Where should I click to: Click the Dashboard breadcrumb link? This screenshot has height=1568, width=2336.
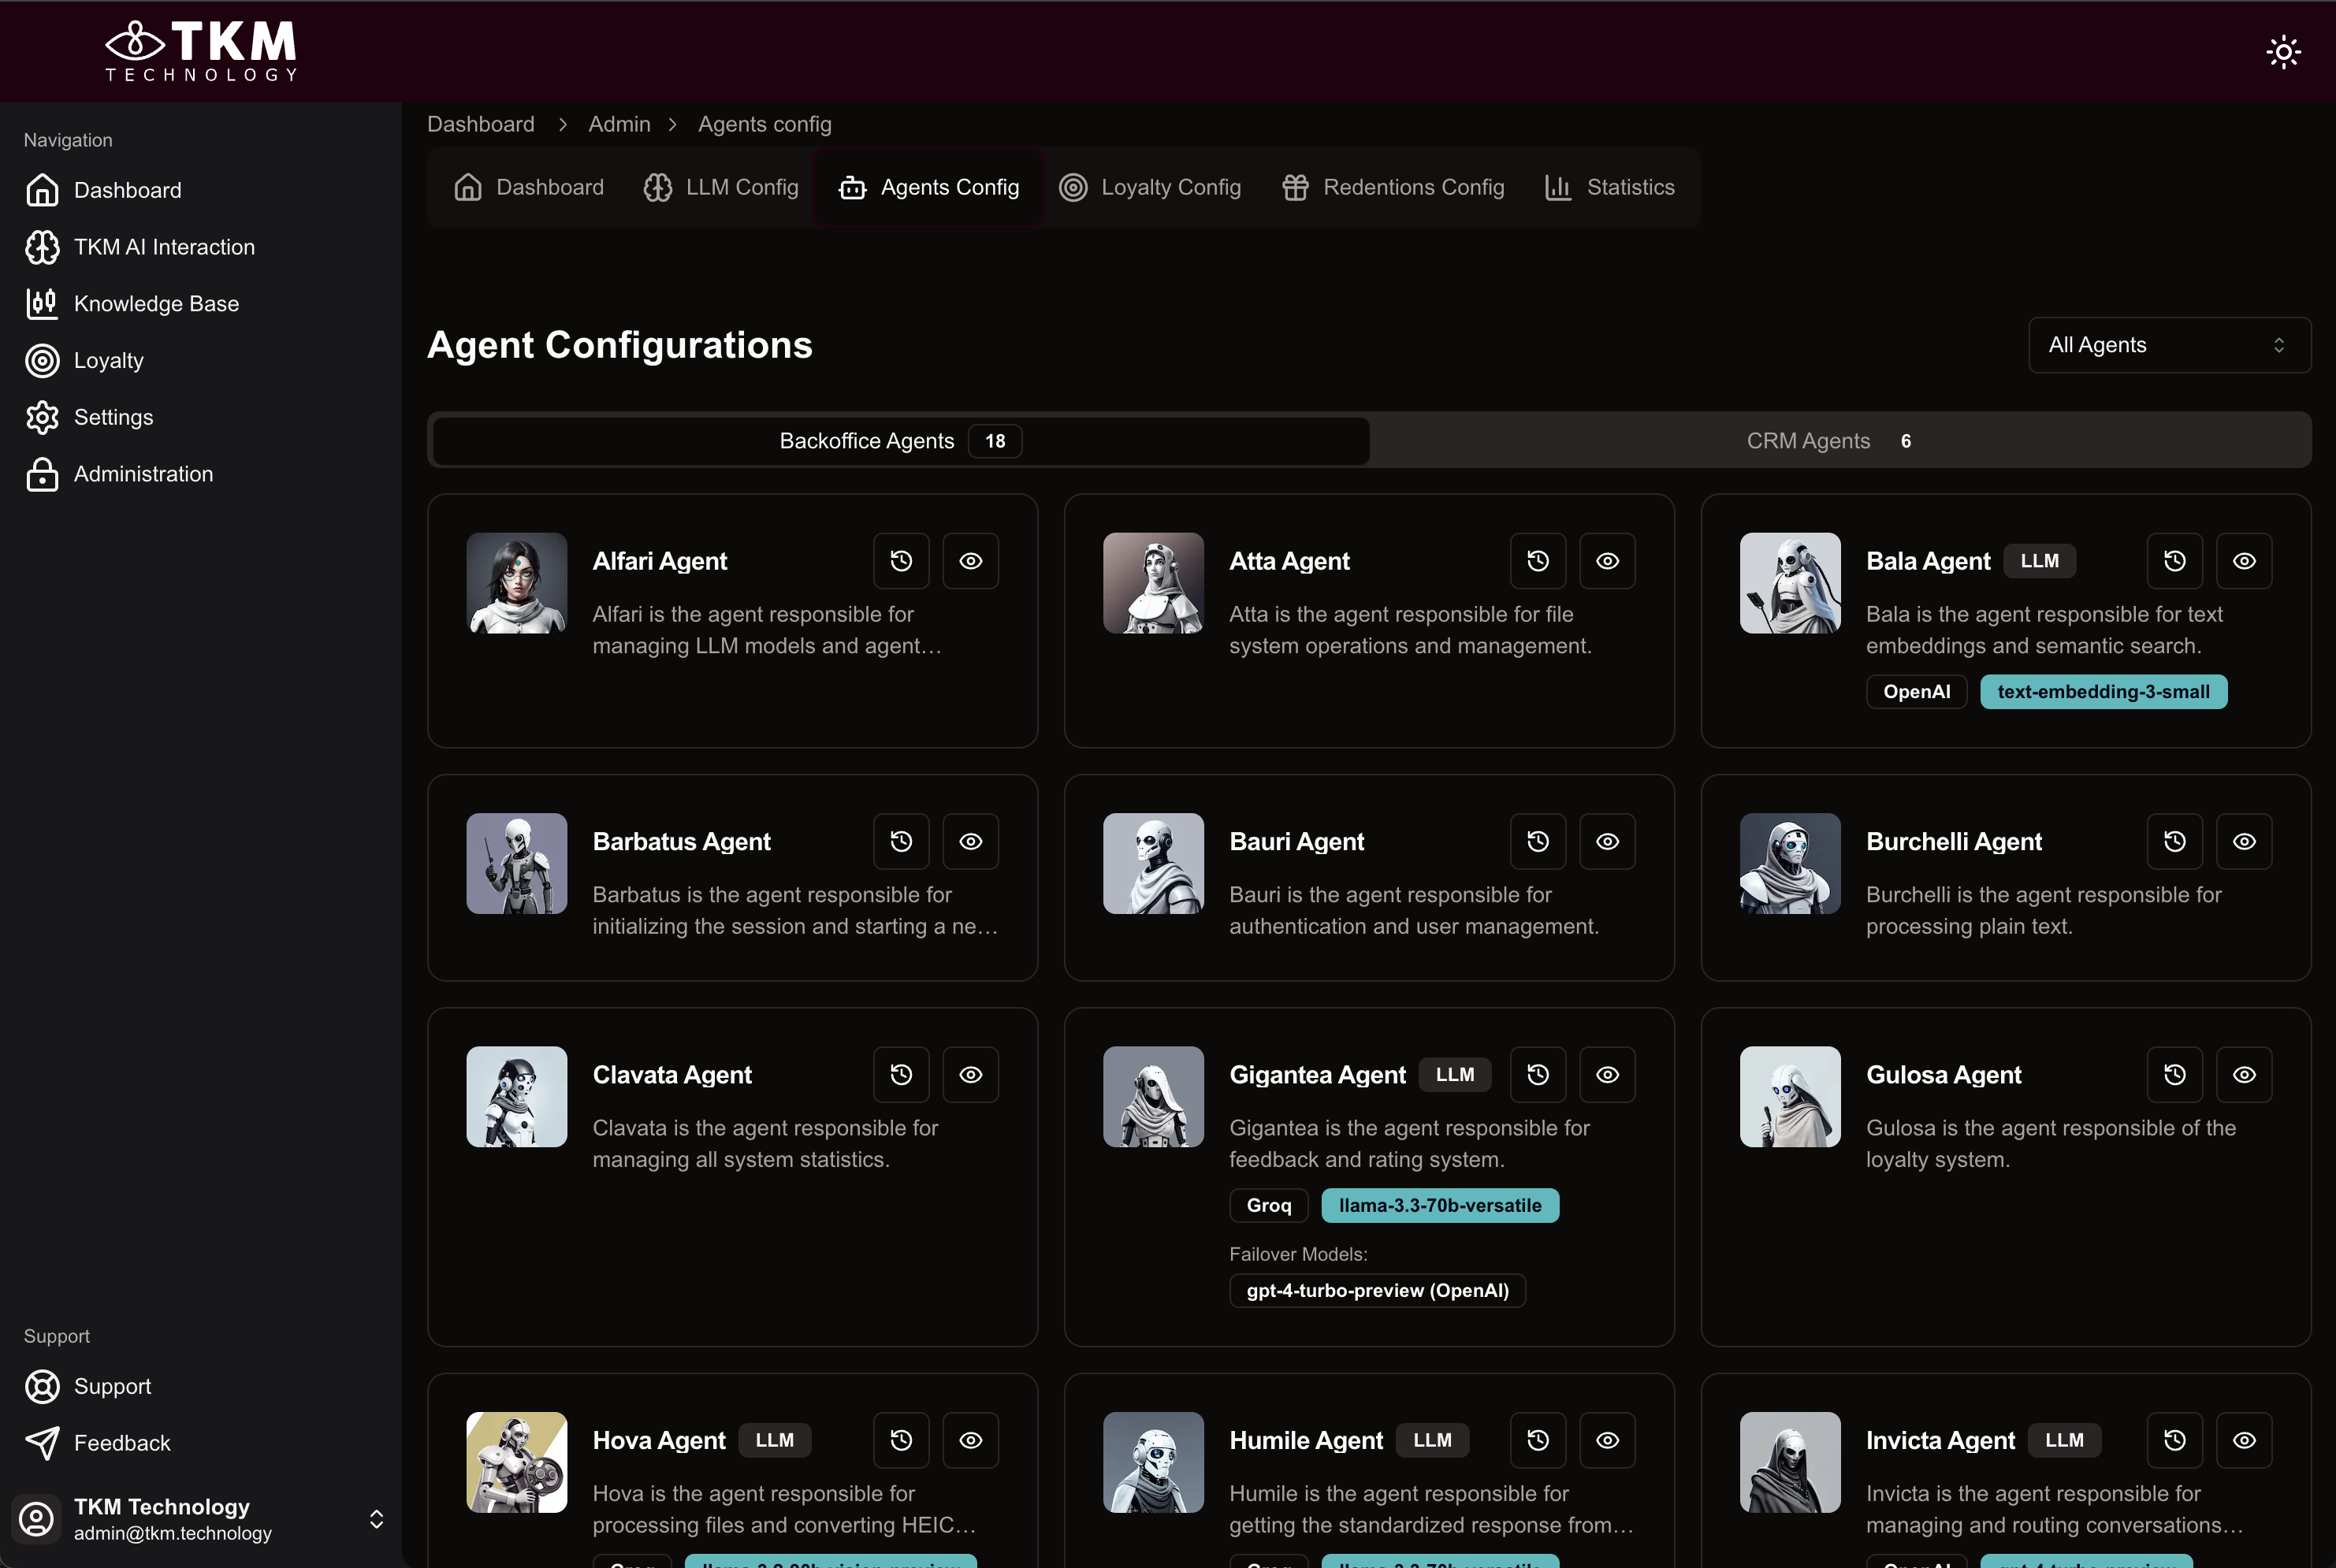point(481,124)
